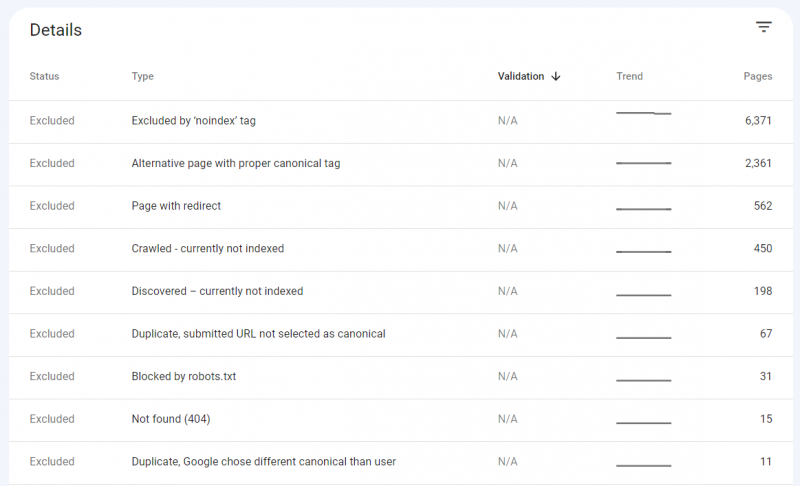Image resolution: width=800 pixels, height=486 pixels.
Task: Select the Page with redirect row
Action: [x=401, y=207]
